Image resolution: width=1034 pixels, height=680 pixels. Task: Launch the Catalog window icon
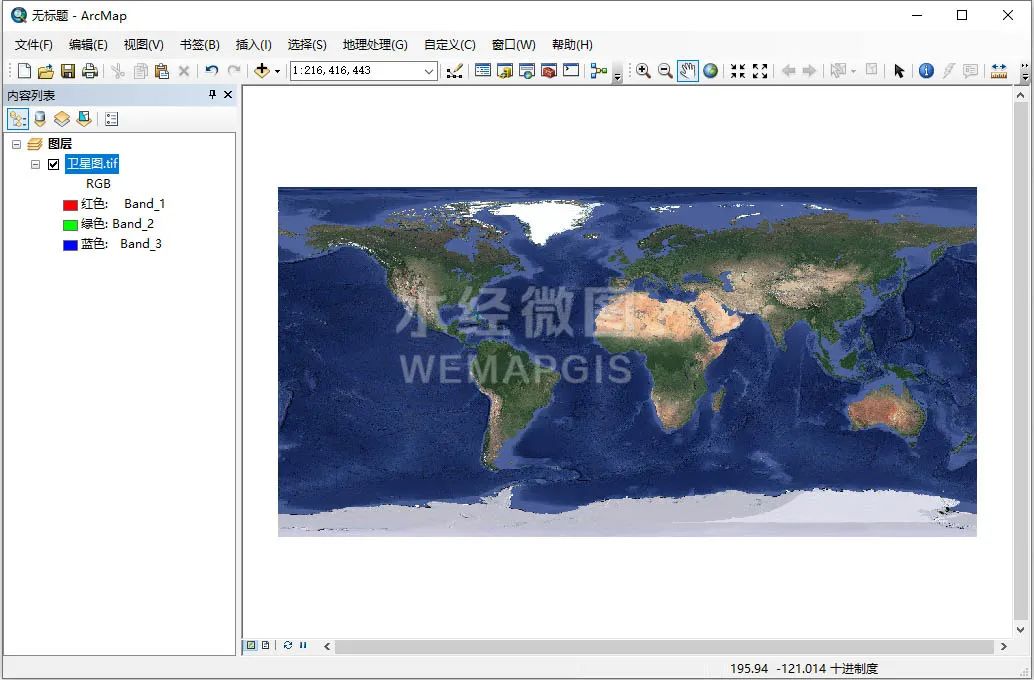(505, 70)
